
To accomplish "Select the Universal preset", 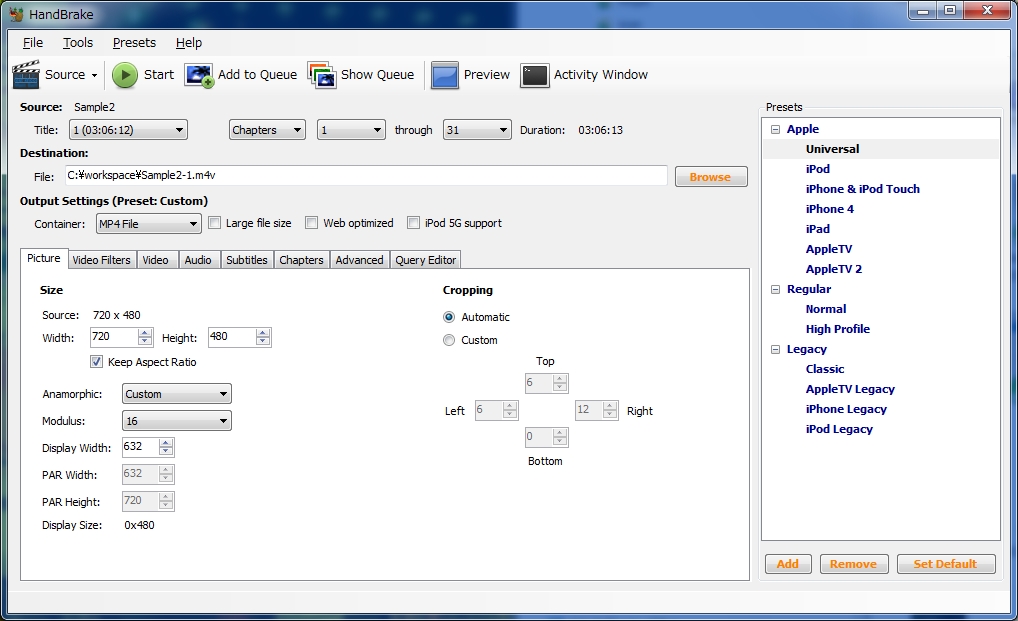I will point(832,149).
